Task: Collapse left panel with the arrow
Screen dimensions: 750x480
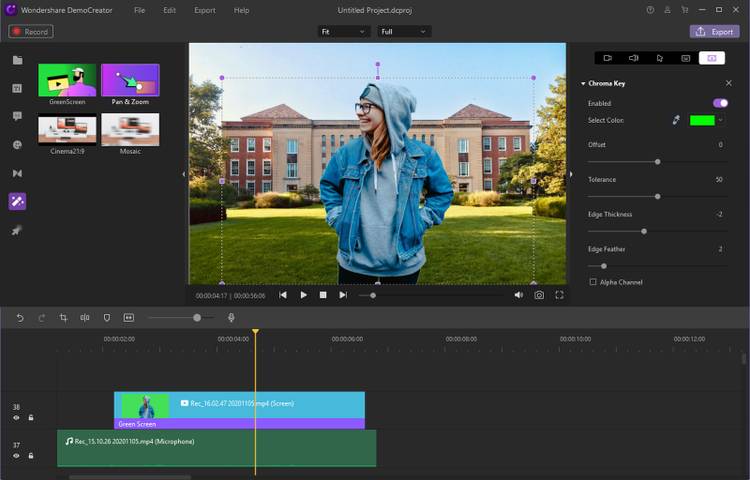Action: pyautogui.click(x=184, y=174)
